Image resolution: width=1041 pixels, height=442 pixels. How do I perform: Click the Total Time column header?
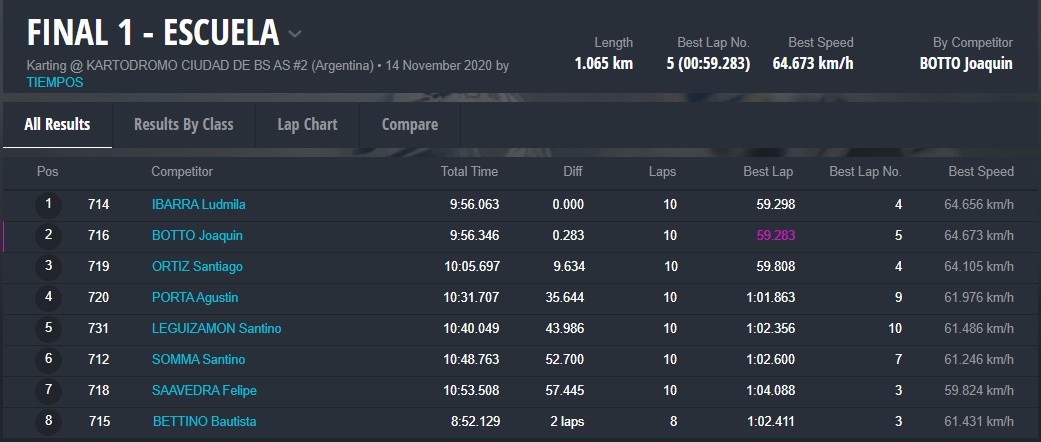469,172
